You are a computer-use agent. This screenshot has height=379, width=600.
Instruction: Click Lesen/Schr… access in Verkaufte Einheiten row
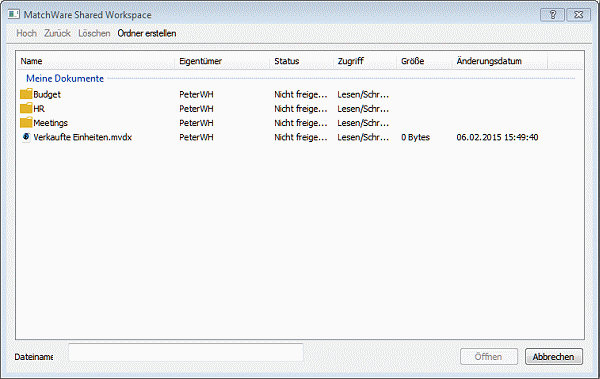tap(363, 137)
